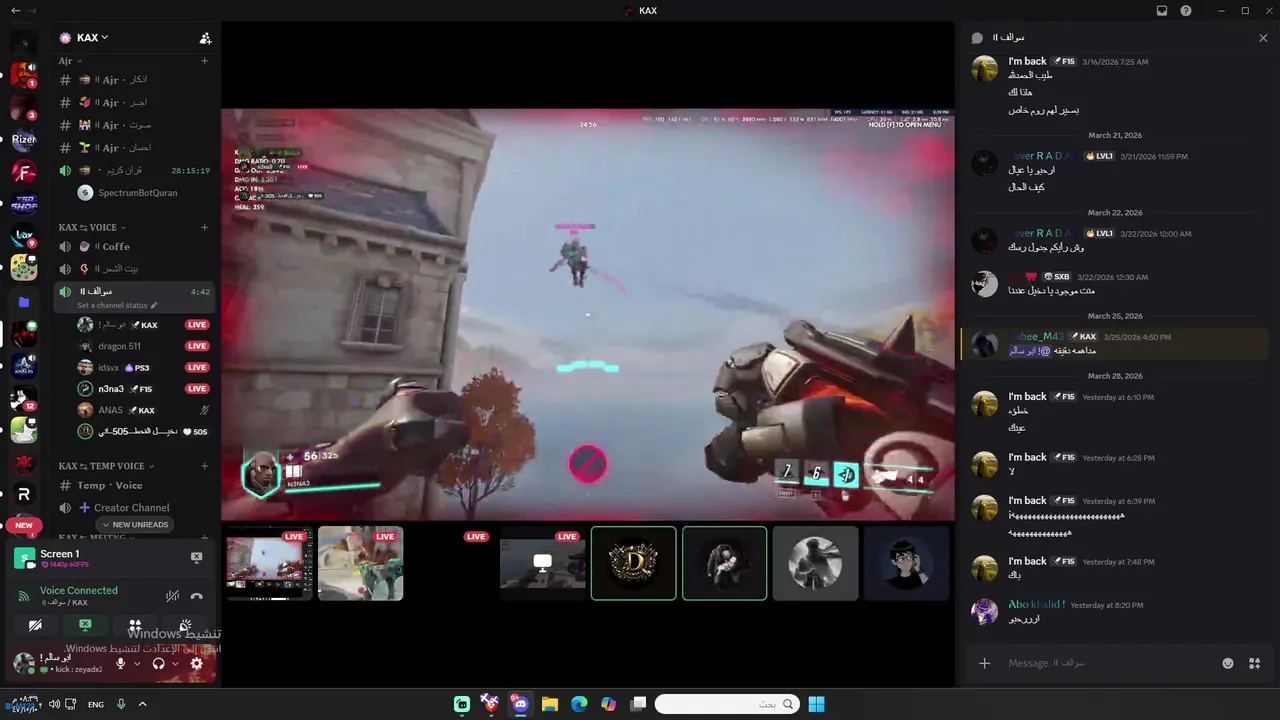The image size is (1280, 720).
Task: Open the Voice Connected status details
Action: click(x=79, y=591)
